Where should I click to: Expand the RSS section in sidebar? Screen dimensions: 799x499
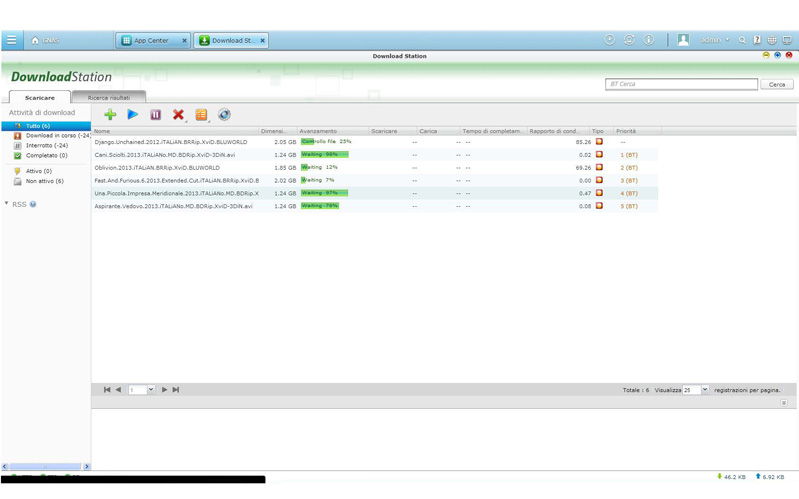pos(7,204)
